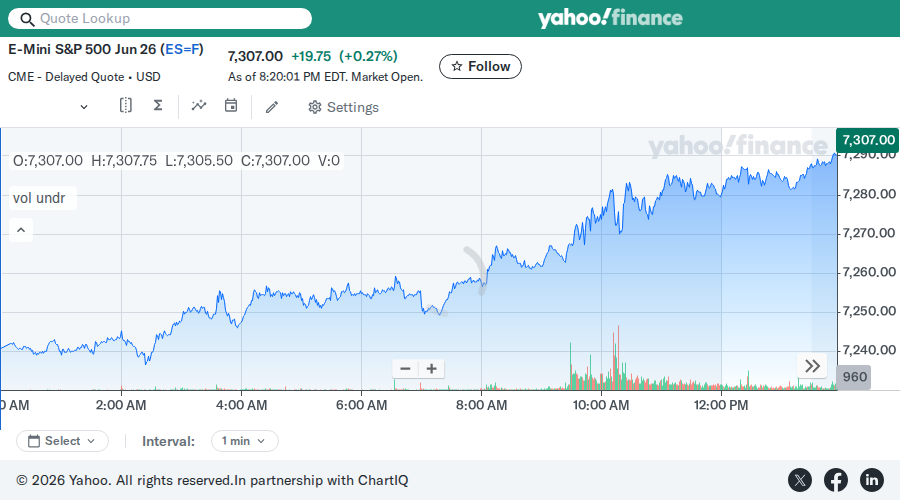Open the Facebook social icon
The height and width of the screenshot is (500, 900).
click(836, 480)
